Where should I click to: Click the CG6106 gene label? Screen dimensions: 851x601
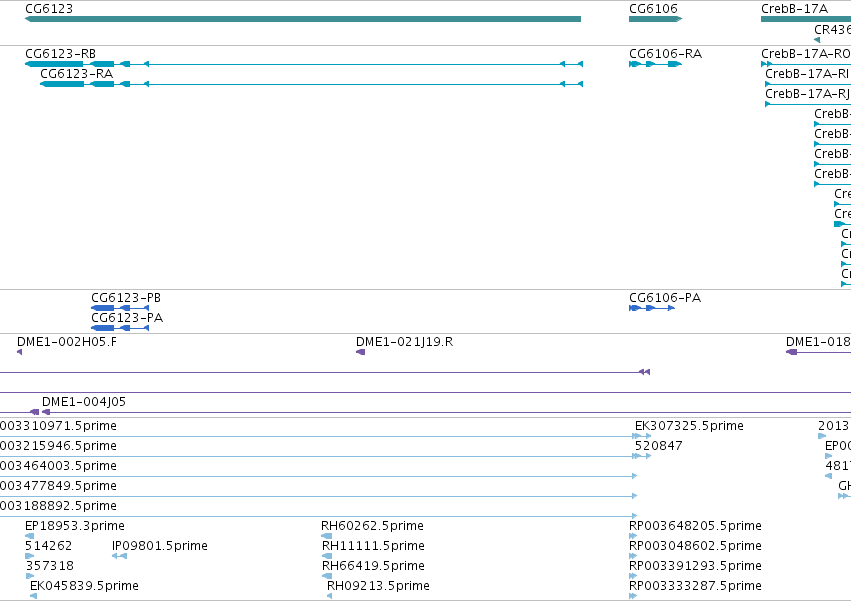[x=653, y=9]
